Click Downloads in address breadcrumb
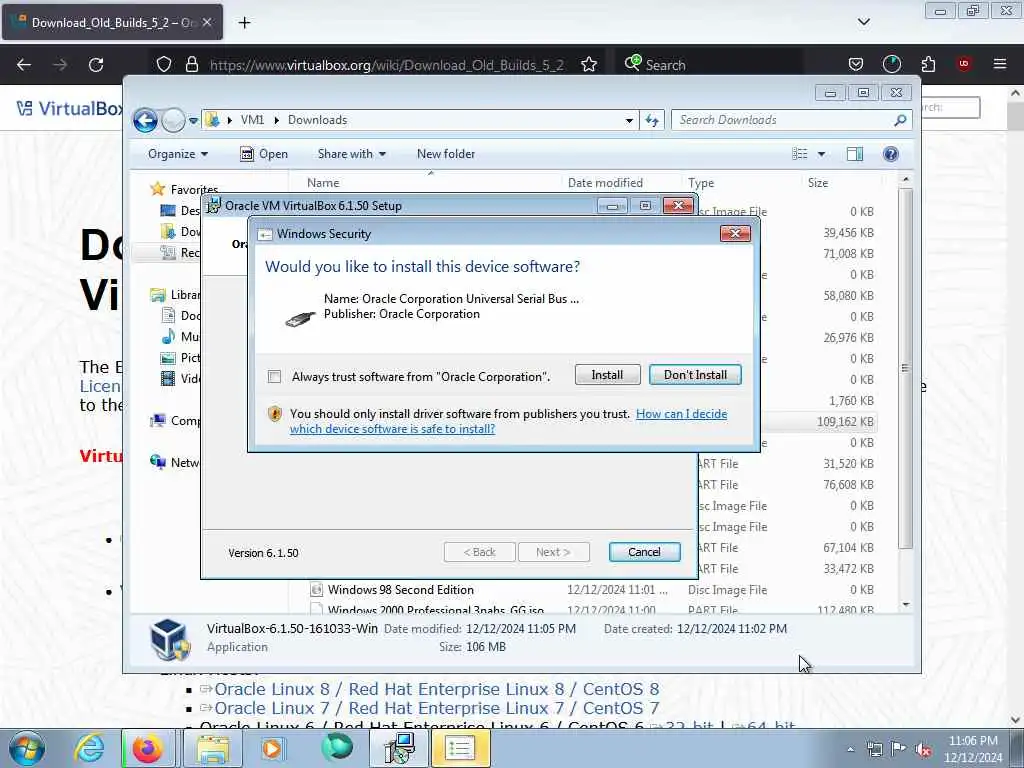The image size is (1024, 768). tap(317, 120)
